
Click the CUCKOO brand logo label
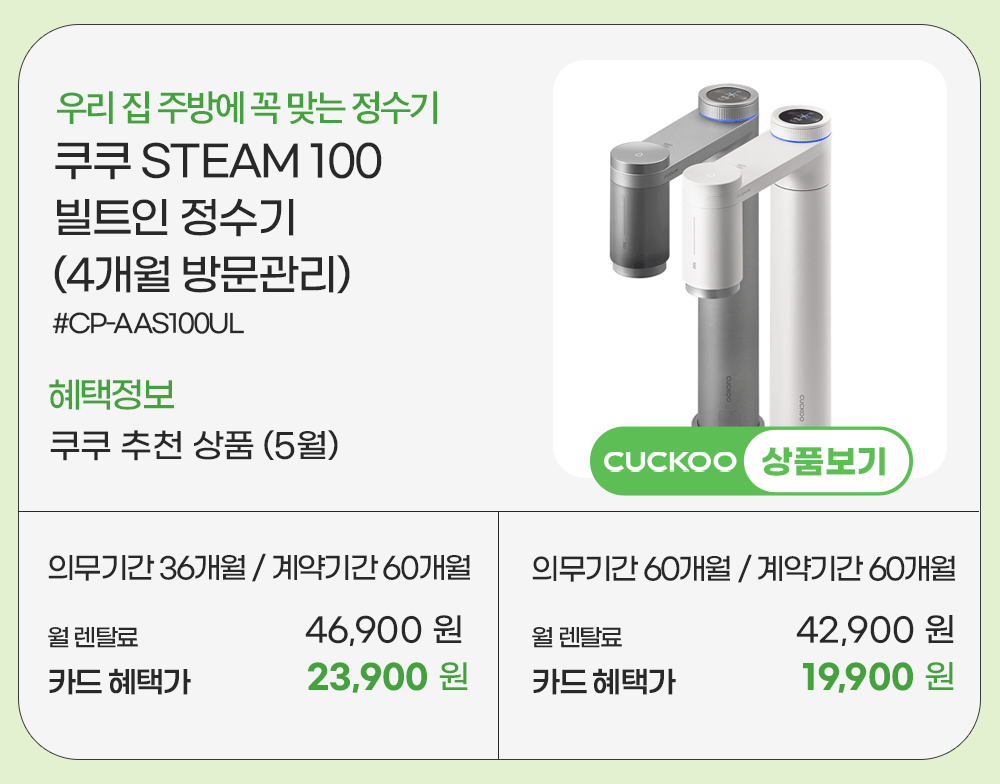tap(671, 462)
